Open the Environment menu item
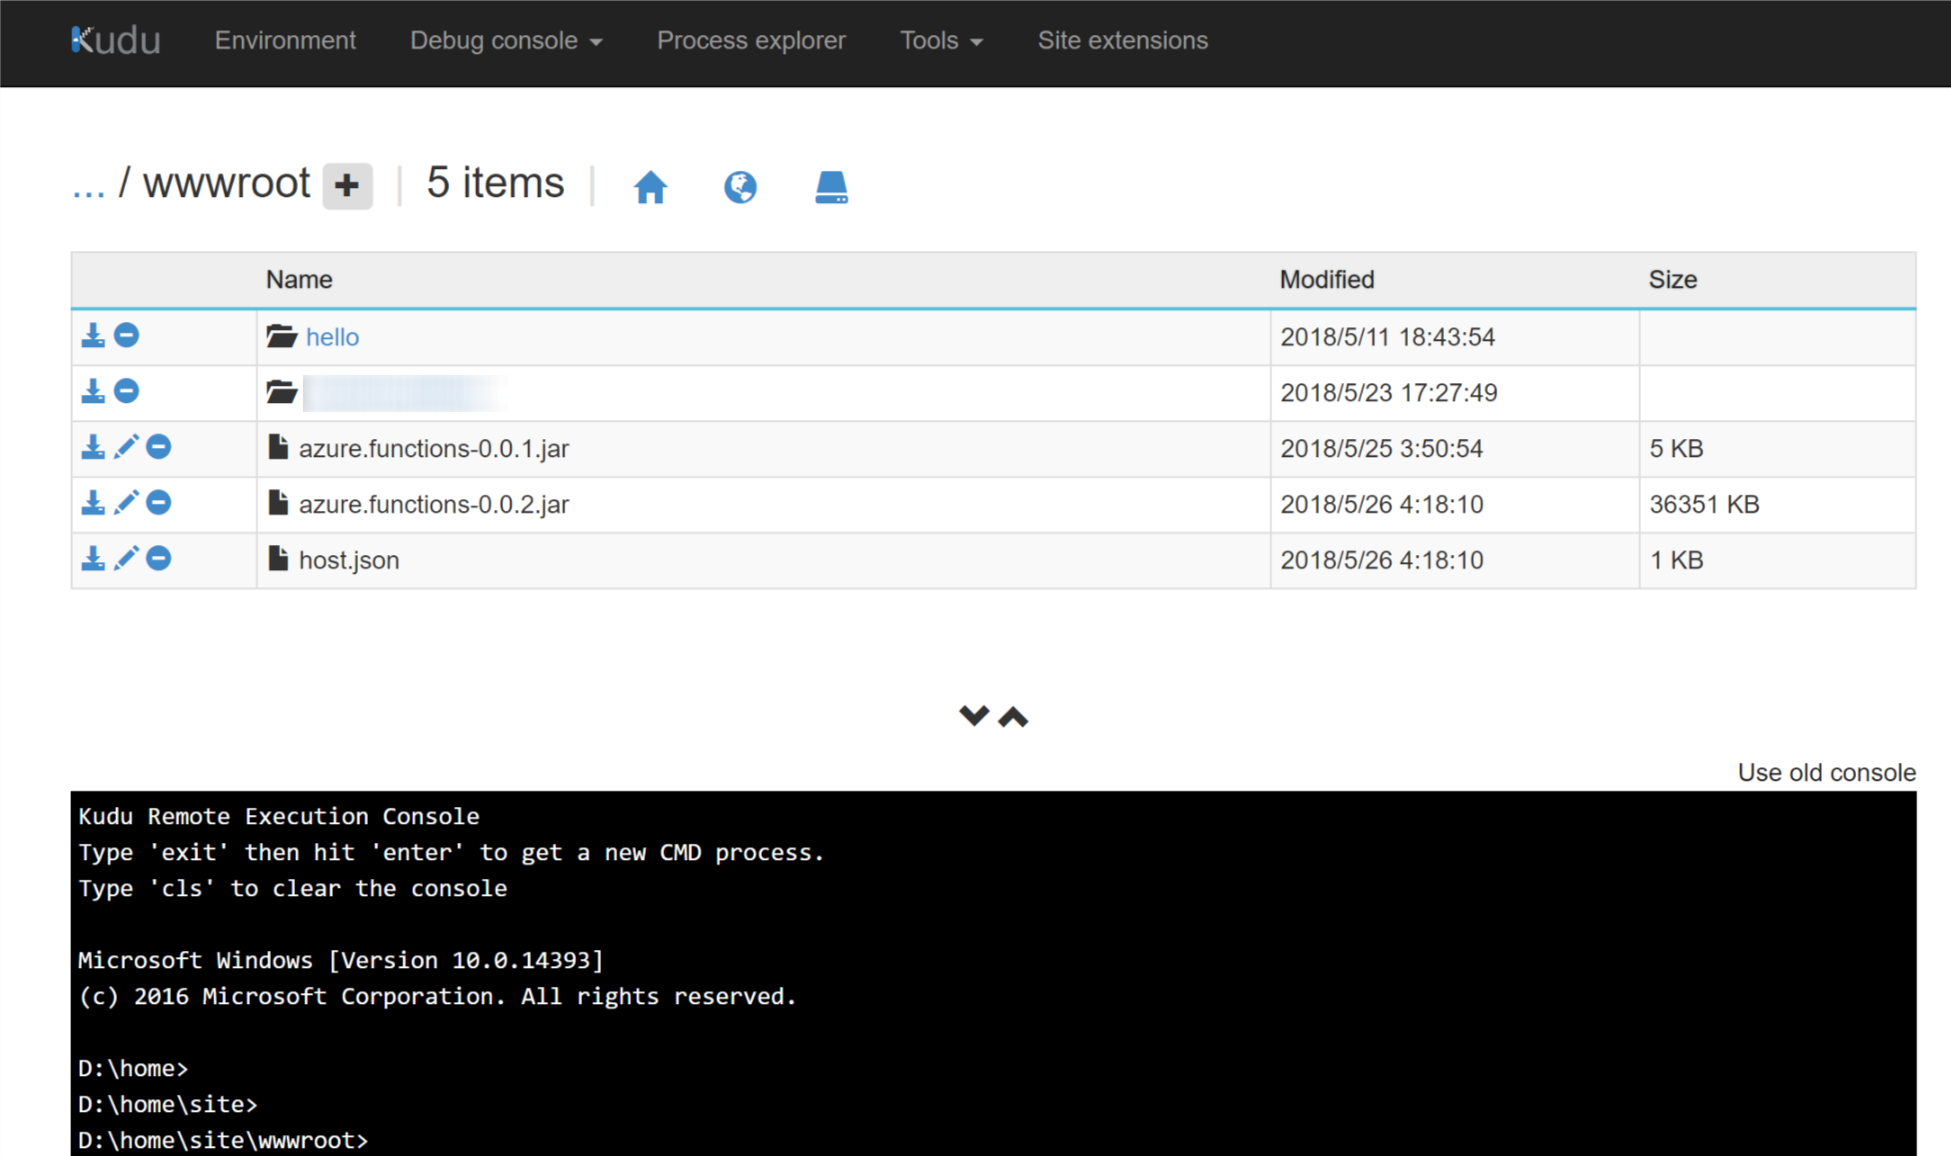Image resolution: width=1951 pixels, height=1156 pixels. click(x=285, y=41)
